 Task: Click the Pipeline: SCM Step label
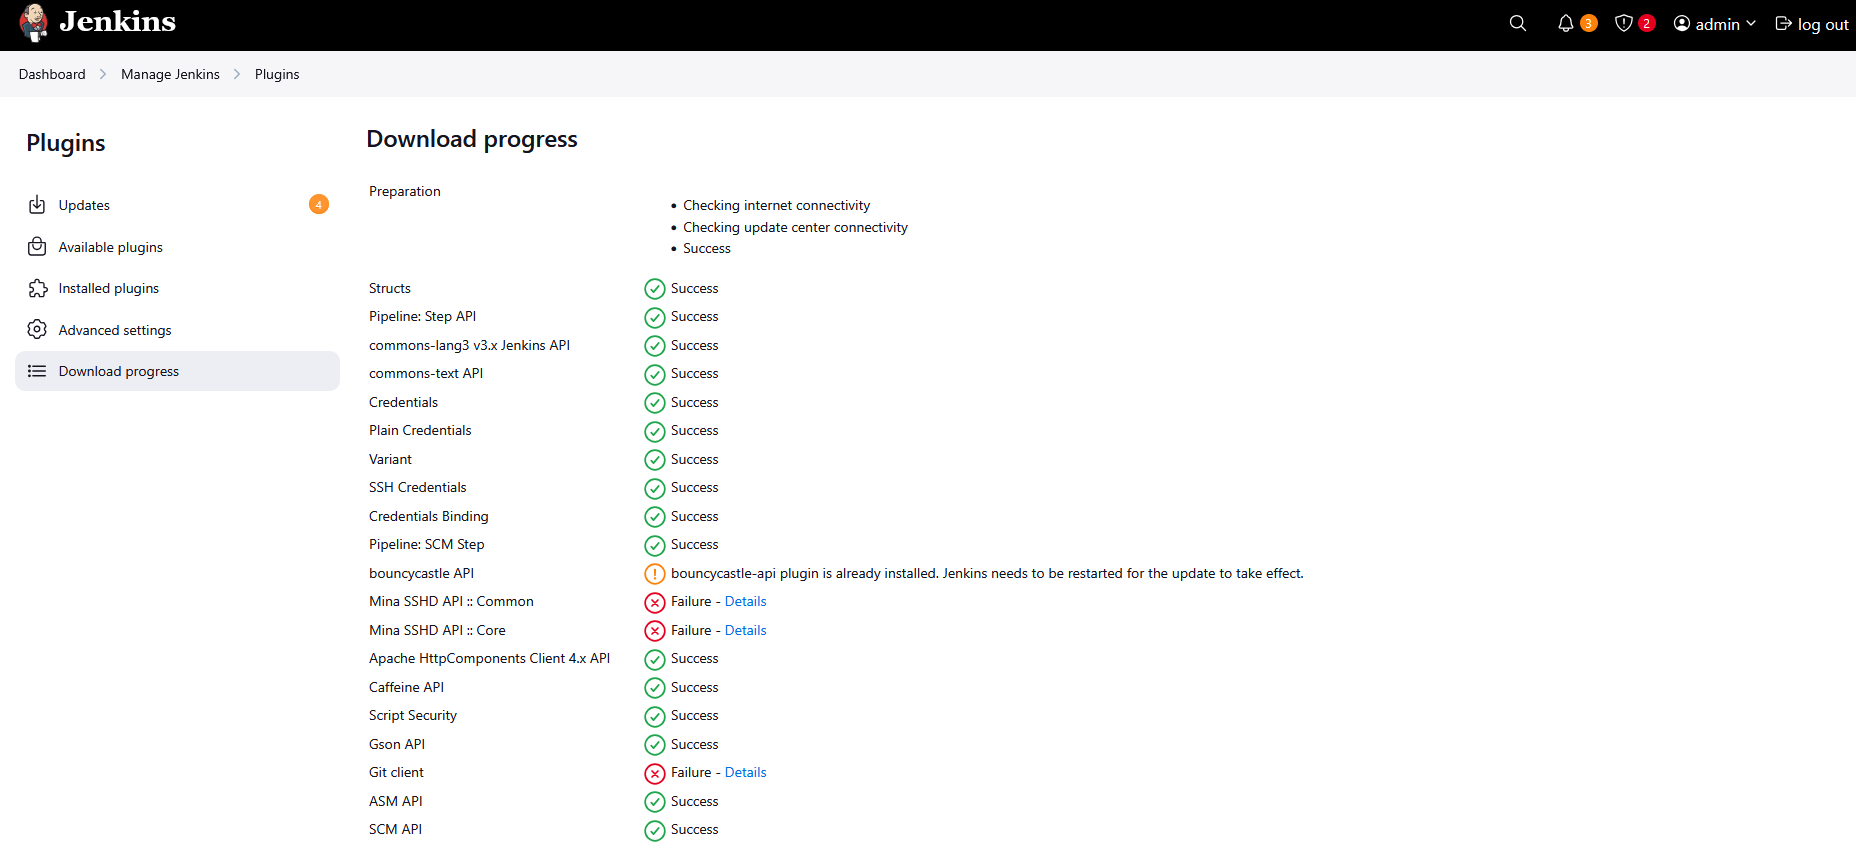pos(426,544)
